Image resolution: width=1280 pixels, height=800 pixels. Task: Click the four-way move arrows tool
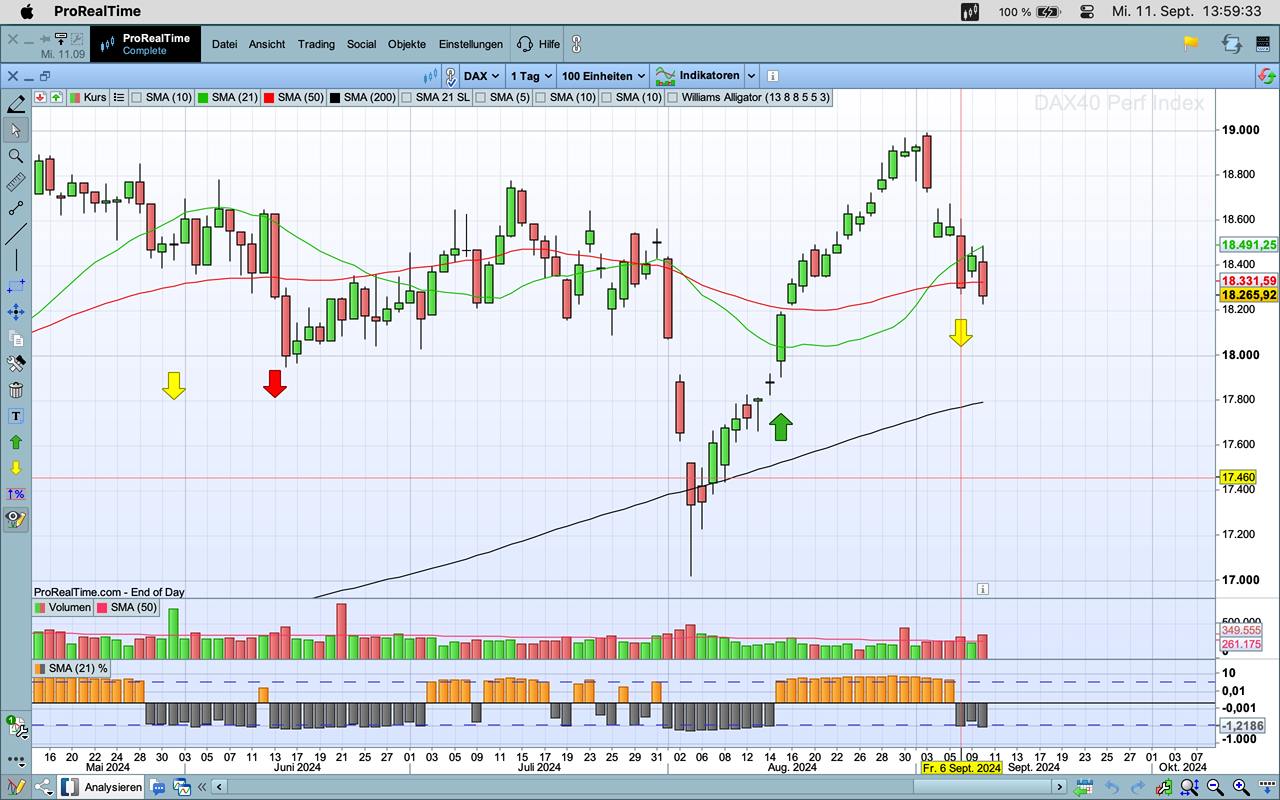click(x=16, y=312)
